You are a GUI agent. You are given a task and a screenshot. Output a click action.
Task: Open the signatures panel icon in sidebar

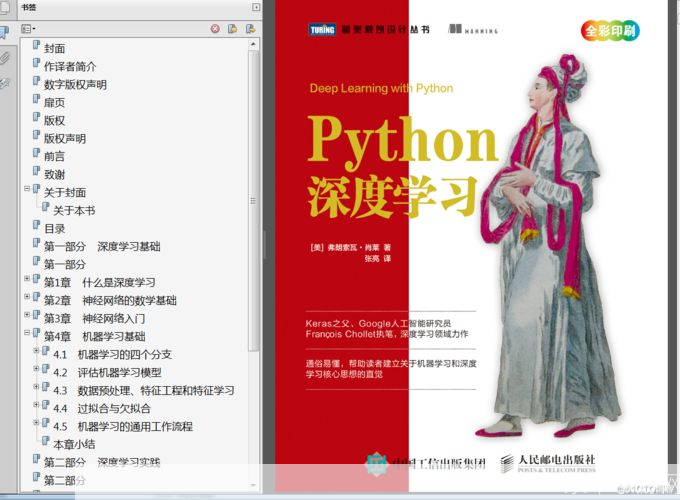(4, 83)
